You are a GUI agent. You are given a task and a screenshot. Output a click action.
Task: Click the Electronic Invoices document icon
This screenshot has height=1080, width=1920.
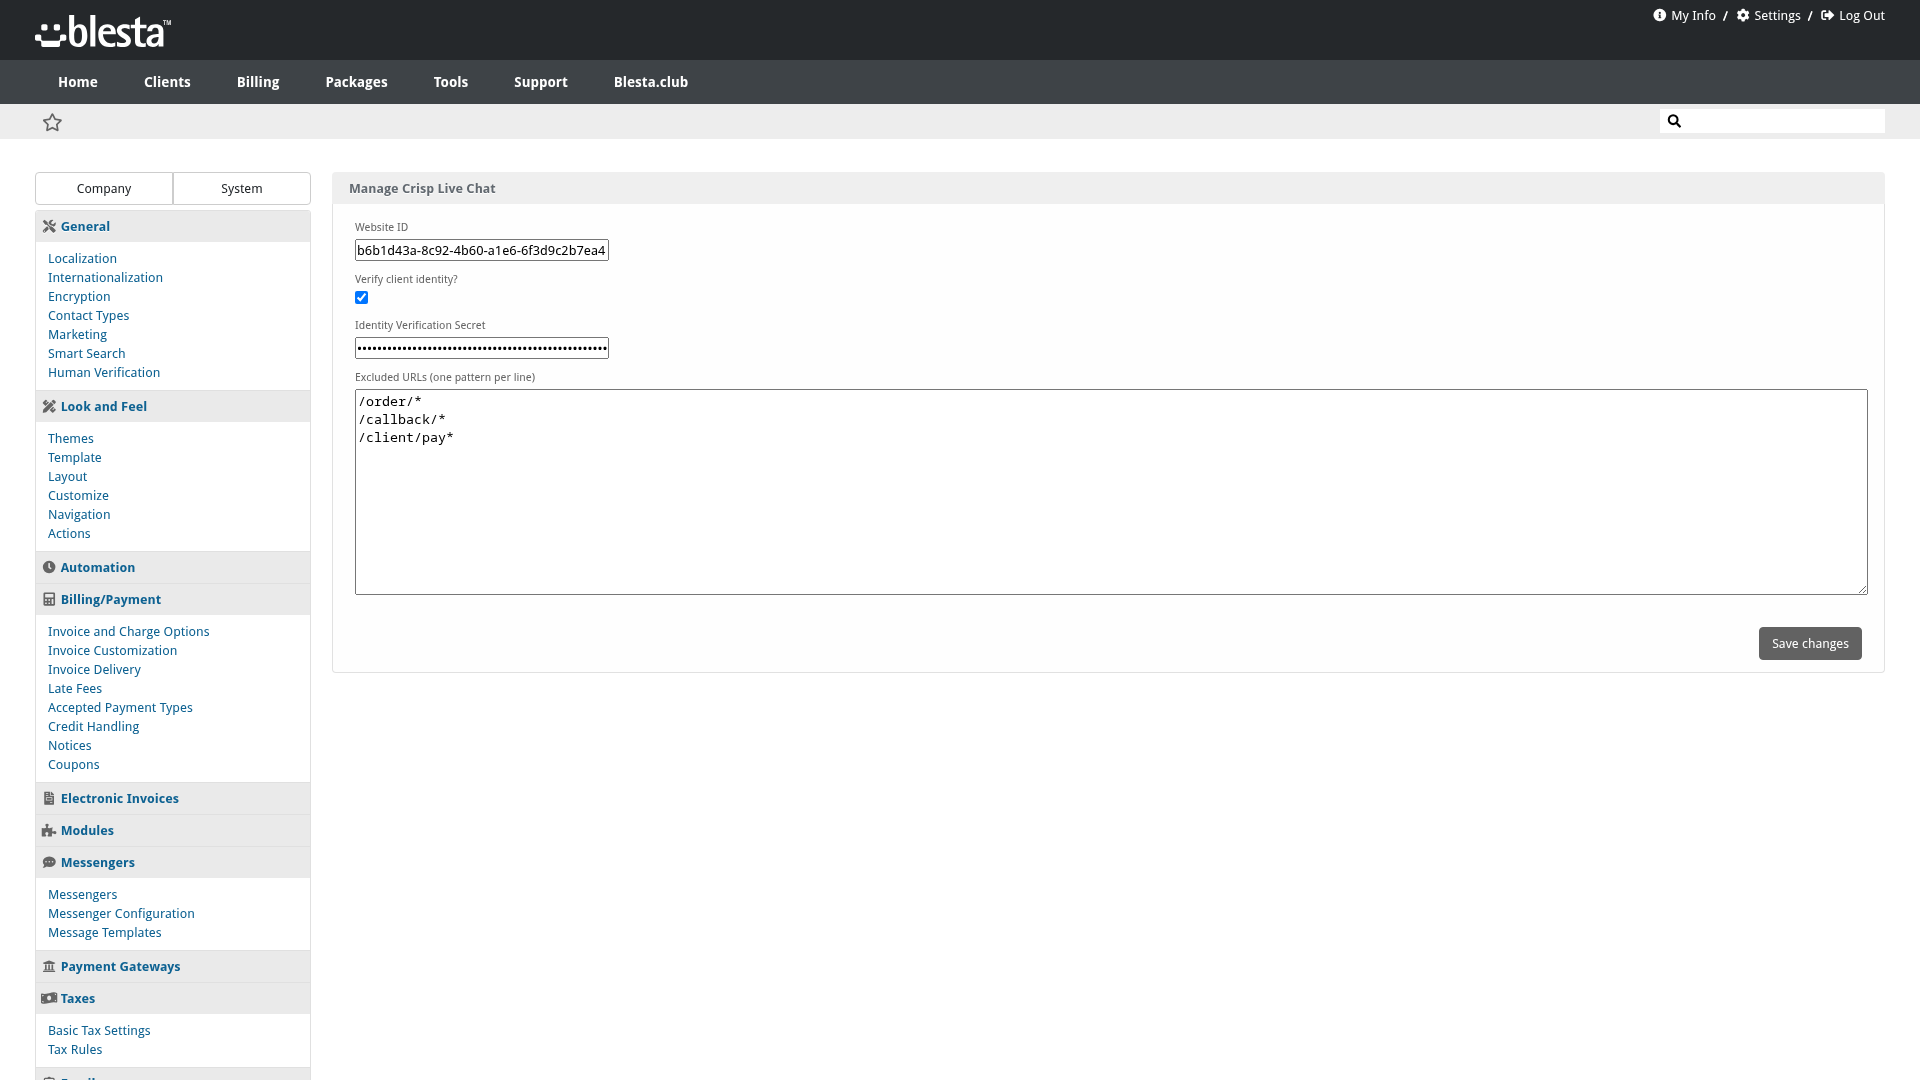[49, 799]
